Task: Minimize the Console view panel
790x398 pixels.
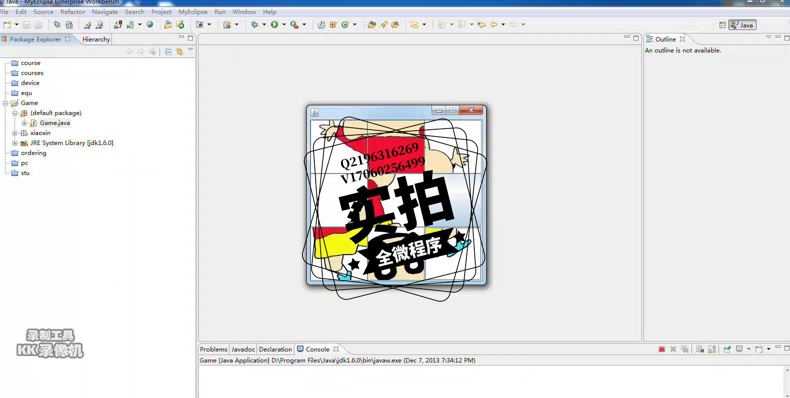Action: [778, 348]
